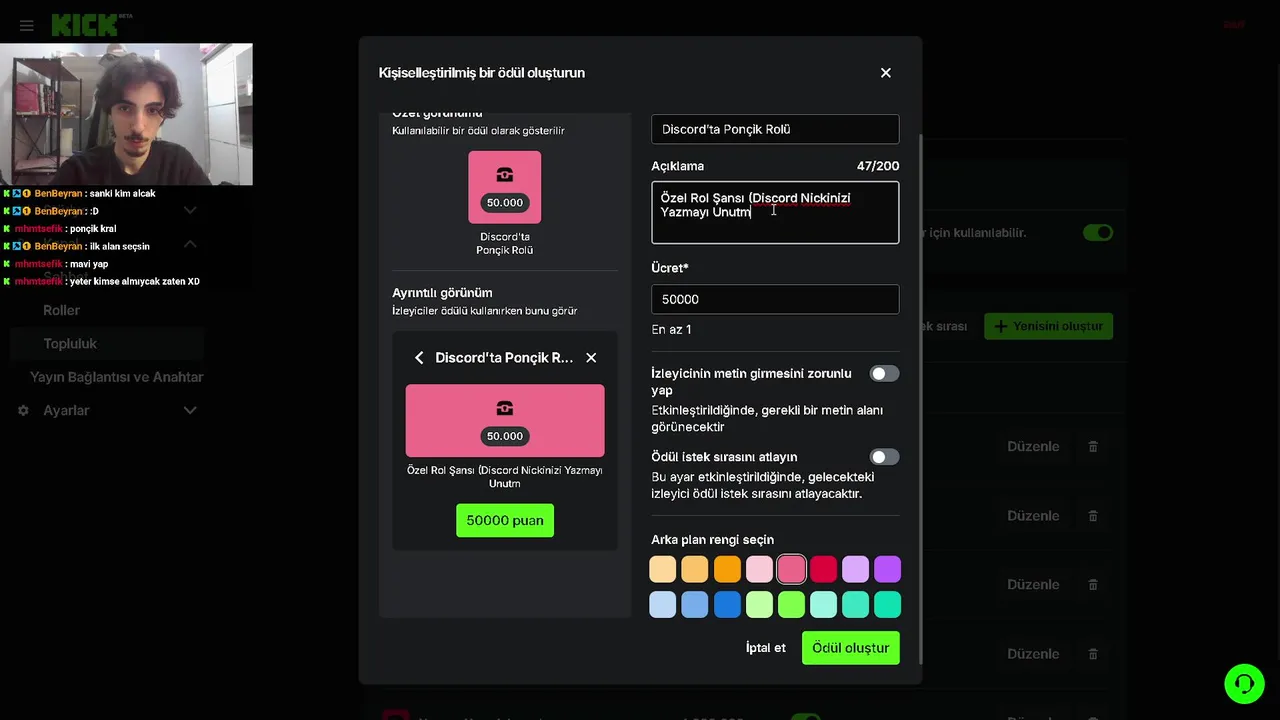The height and width of the screenshot is (720, 1280).
Task: Click the green 50000 puan preview button
Action: 505,520
